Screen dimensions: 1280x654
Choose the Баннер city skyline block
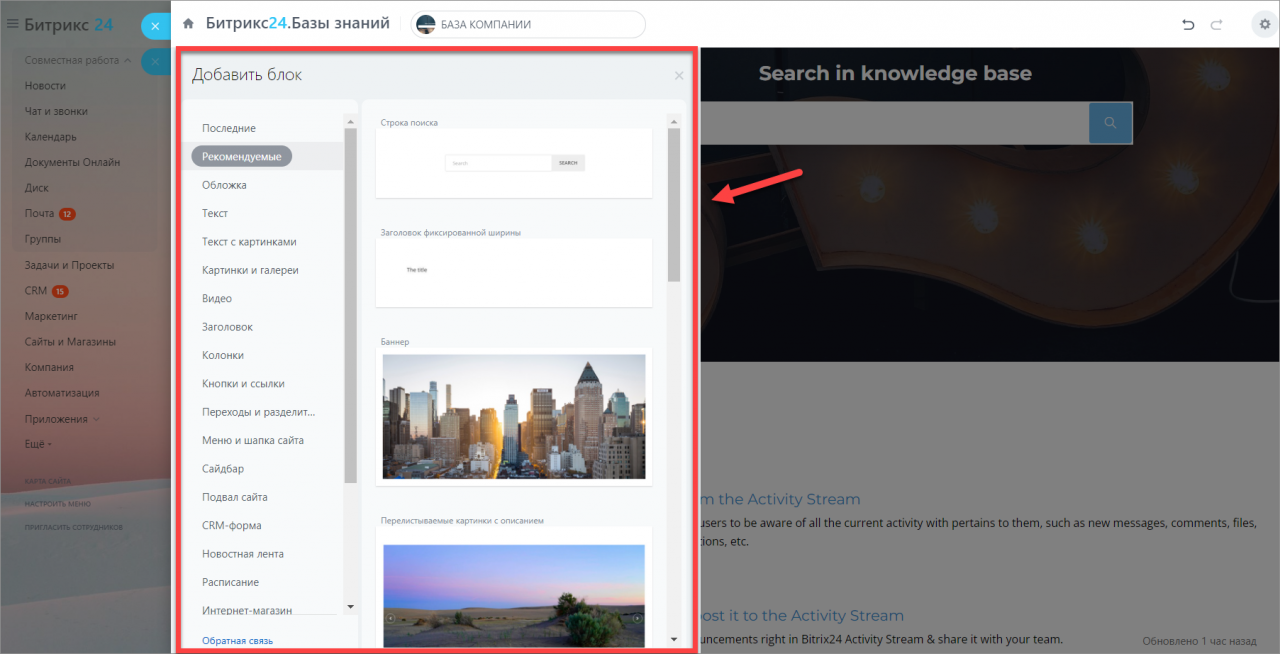tap(514, 417)
